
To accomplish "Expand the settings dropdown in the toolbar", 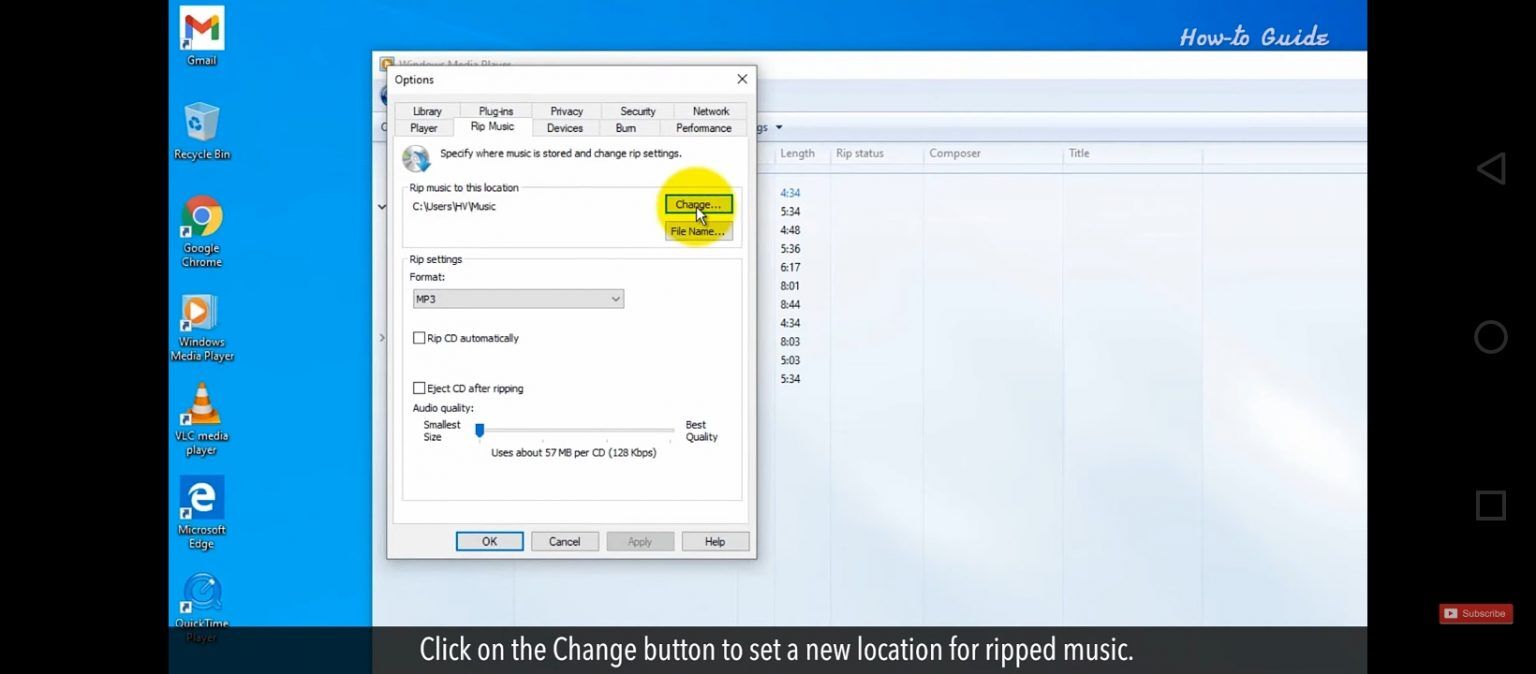I will [778, 127].
